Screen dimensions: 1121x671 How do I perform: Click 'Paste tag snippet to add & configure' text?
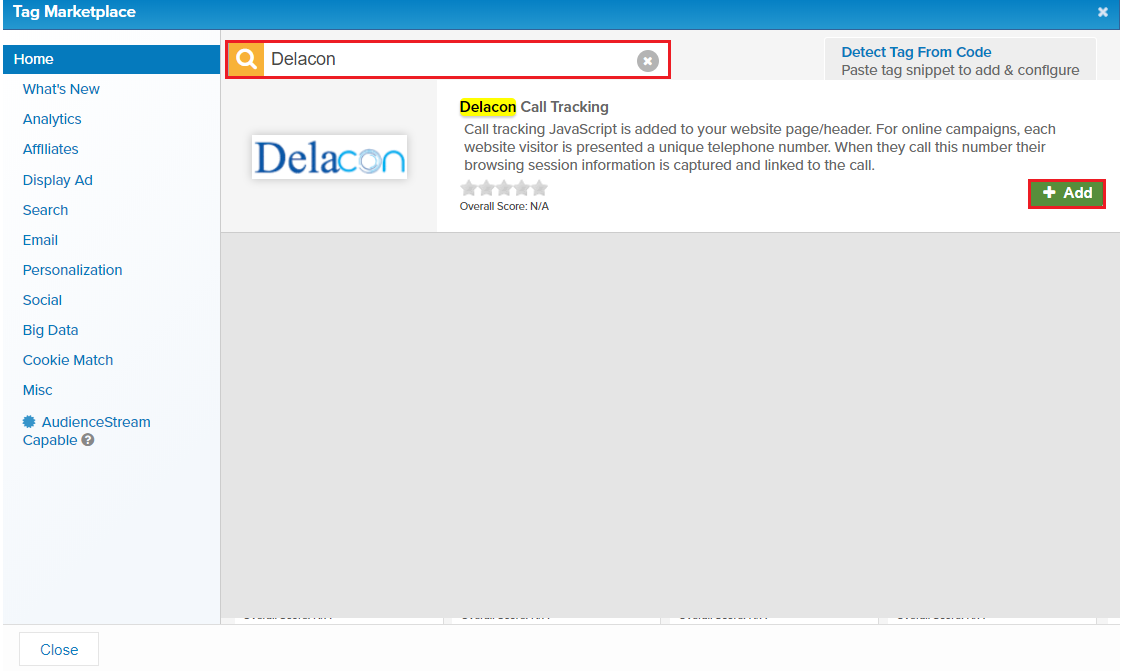960,70
